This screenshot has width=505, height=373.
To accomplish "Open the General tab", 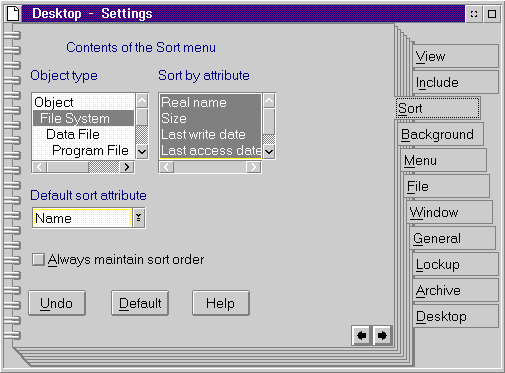I will coord(453,238).
